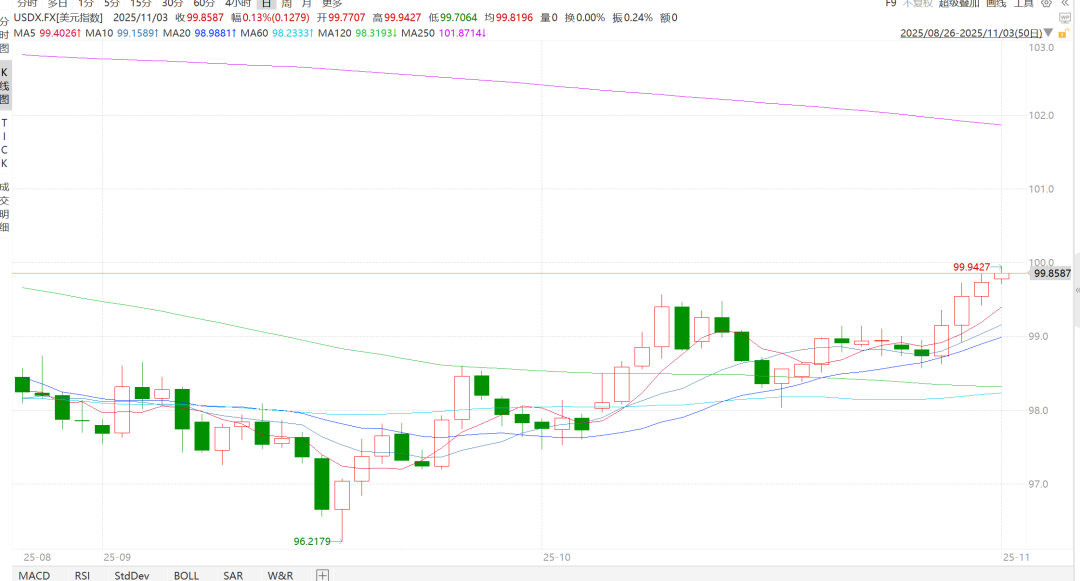Select the 30分 timeframe
1080x581 pixels.
point(172,3)
